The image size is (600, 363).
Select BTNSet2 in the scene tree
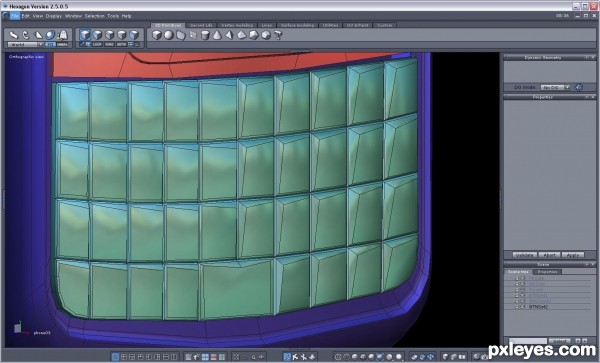tap(538, 307)
